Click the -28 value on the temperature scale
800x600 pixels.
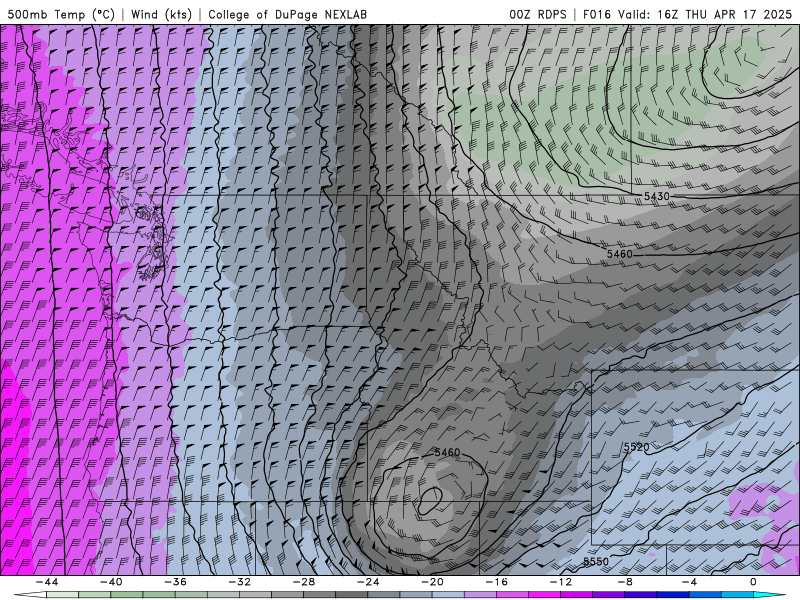304,582
